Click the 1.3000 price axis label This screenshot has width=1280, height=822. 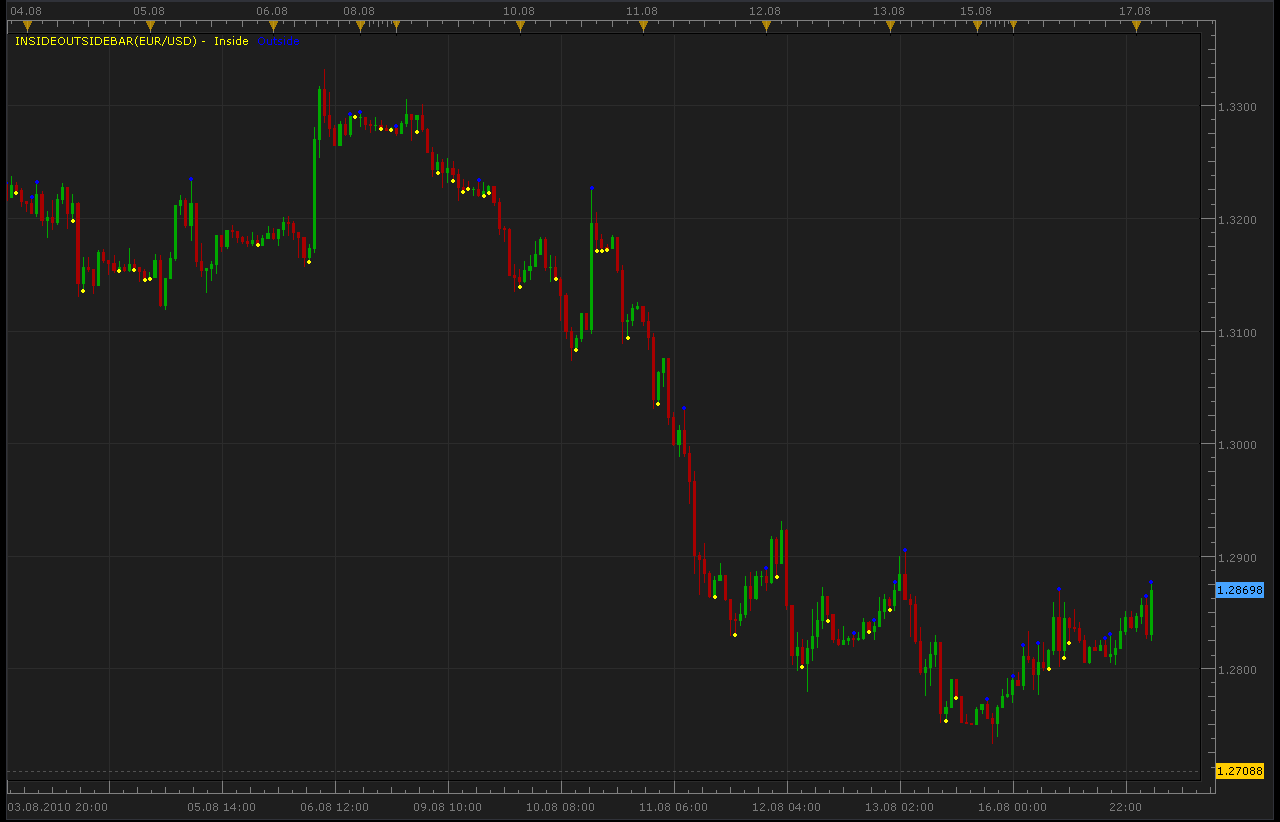pos(1236,445)
